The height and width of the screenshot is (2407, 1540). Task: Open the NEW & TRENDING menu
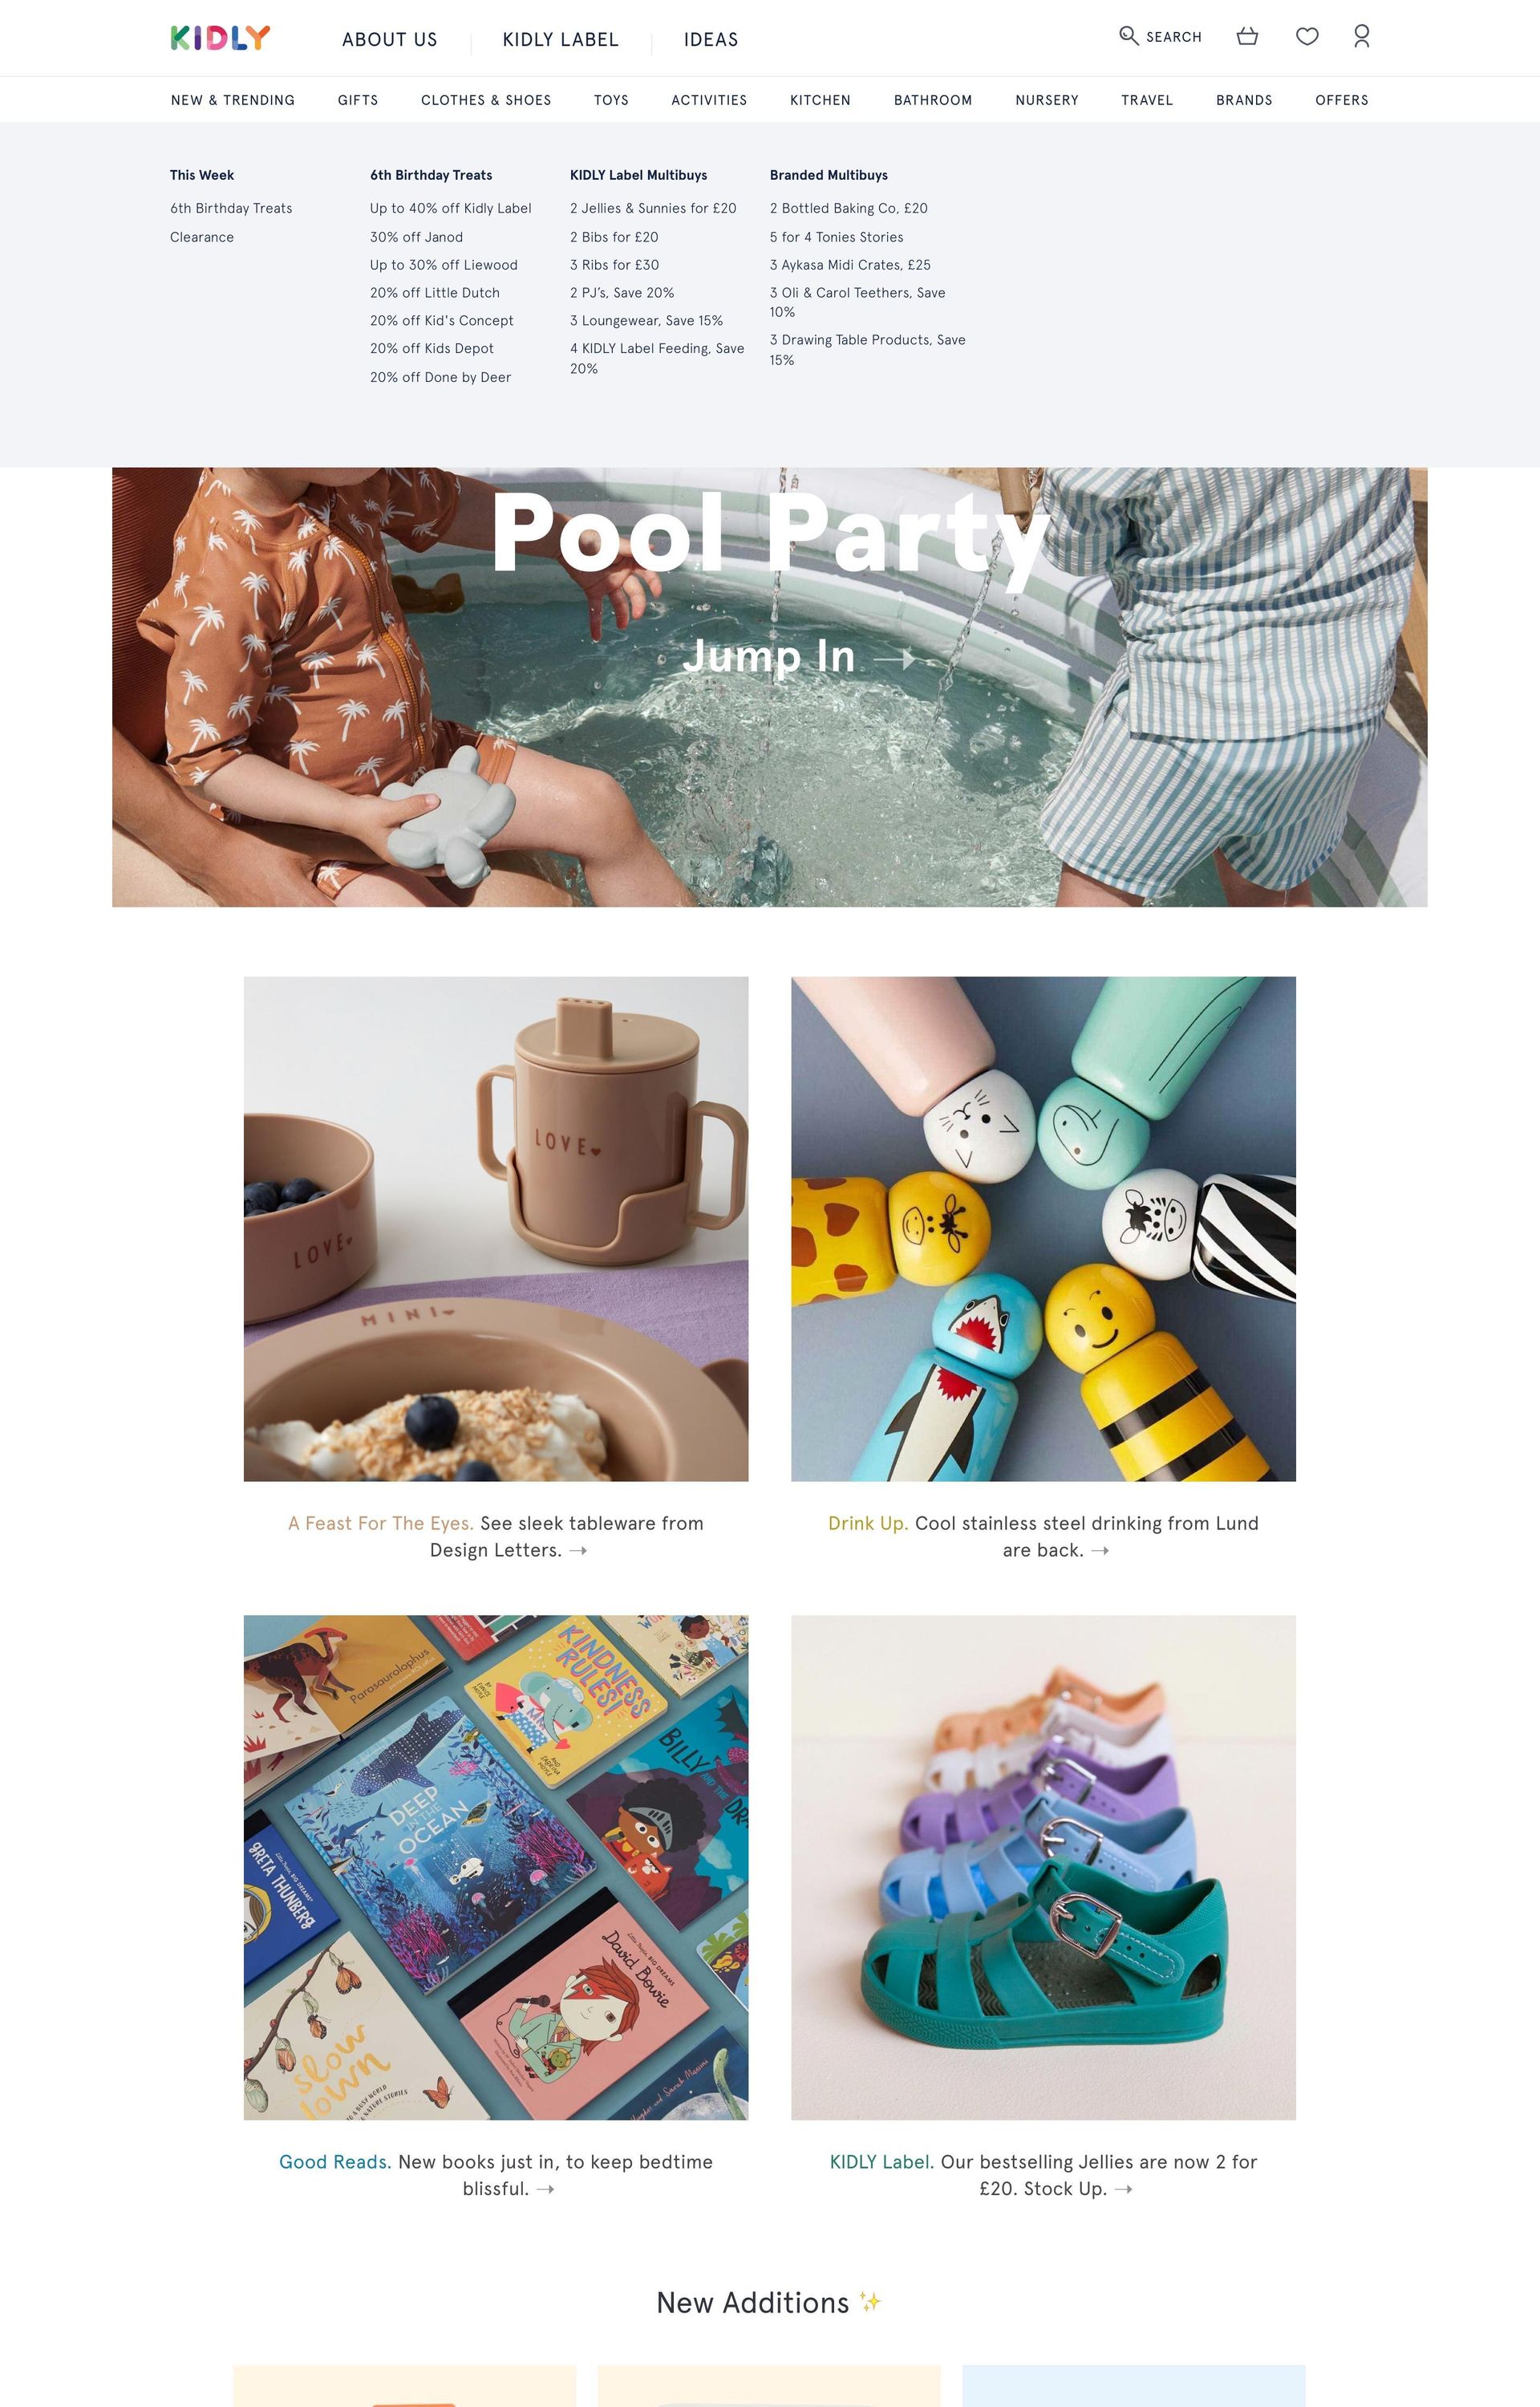[233, 100]
